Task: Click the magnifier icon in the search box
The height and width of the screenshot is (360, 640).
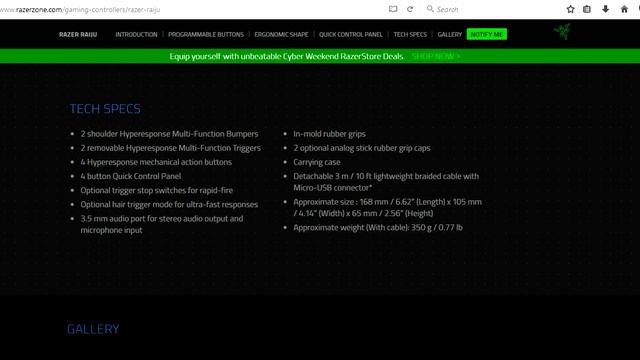Action: [x=430, y=9]
